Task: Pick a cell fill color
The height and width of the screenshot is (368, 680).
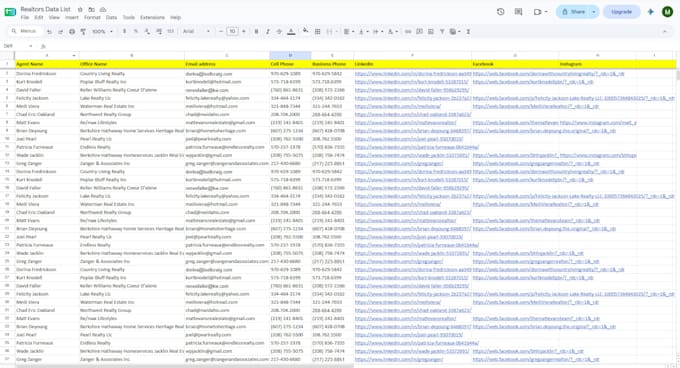Action: click(x=305, y=32)
